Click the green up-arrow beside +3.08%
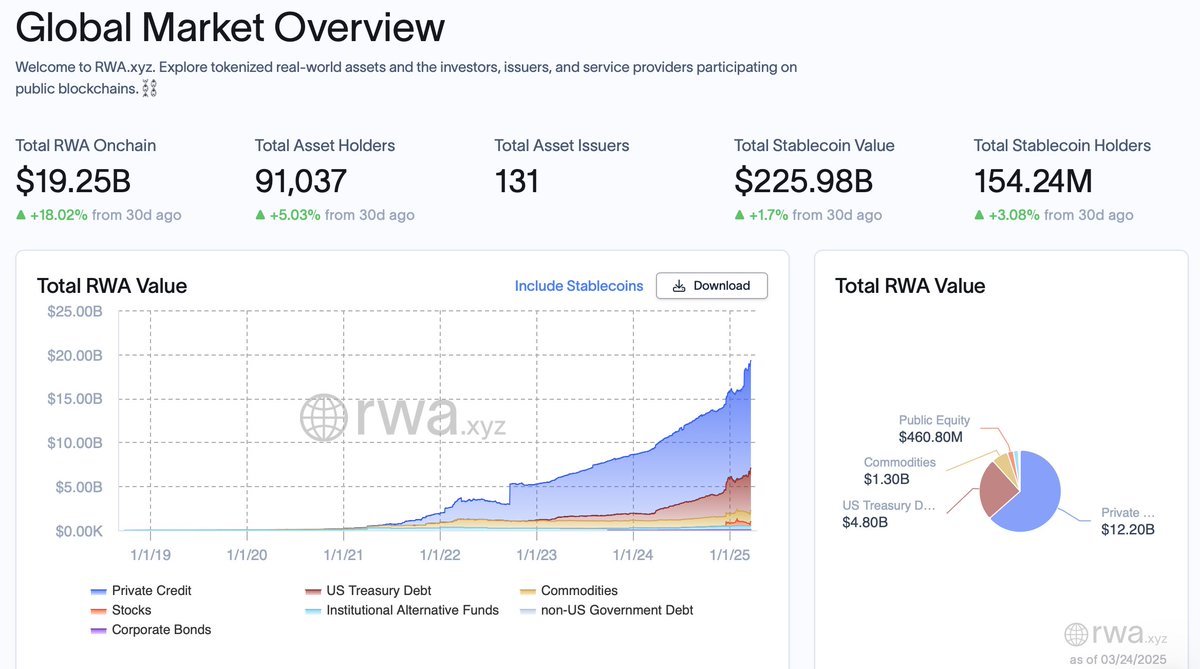The width and height of the screenshot is (1200, 669). [981, 214]
